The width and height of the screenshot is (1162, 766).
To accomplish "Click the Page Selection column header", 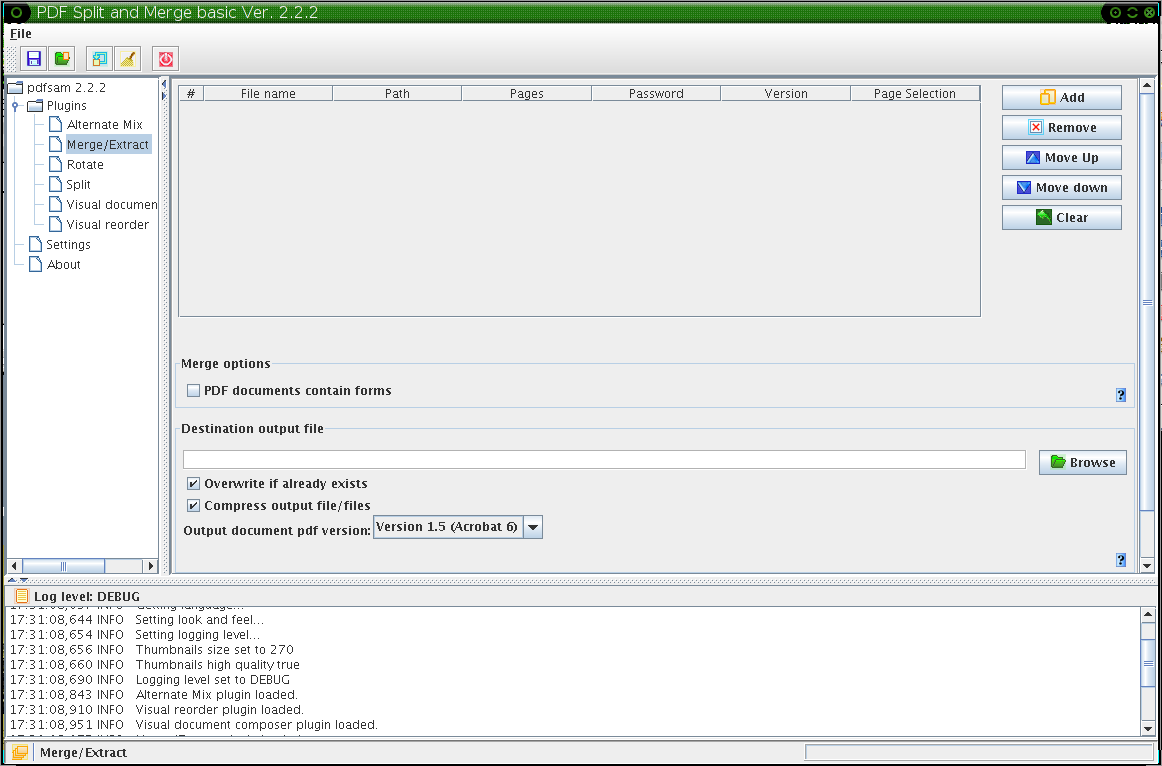I will tap(915, 93).
